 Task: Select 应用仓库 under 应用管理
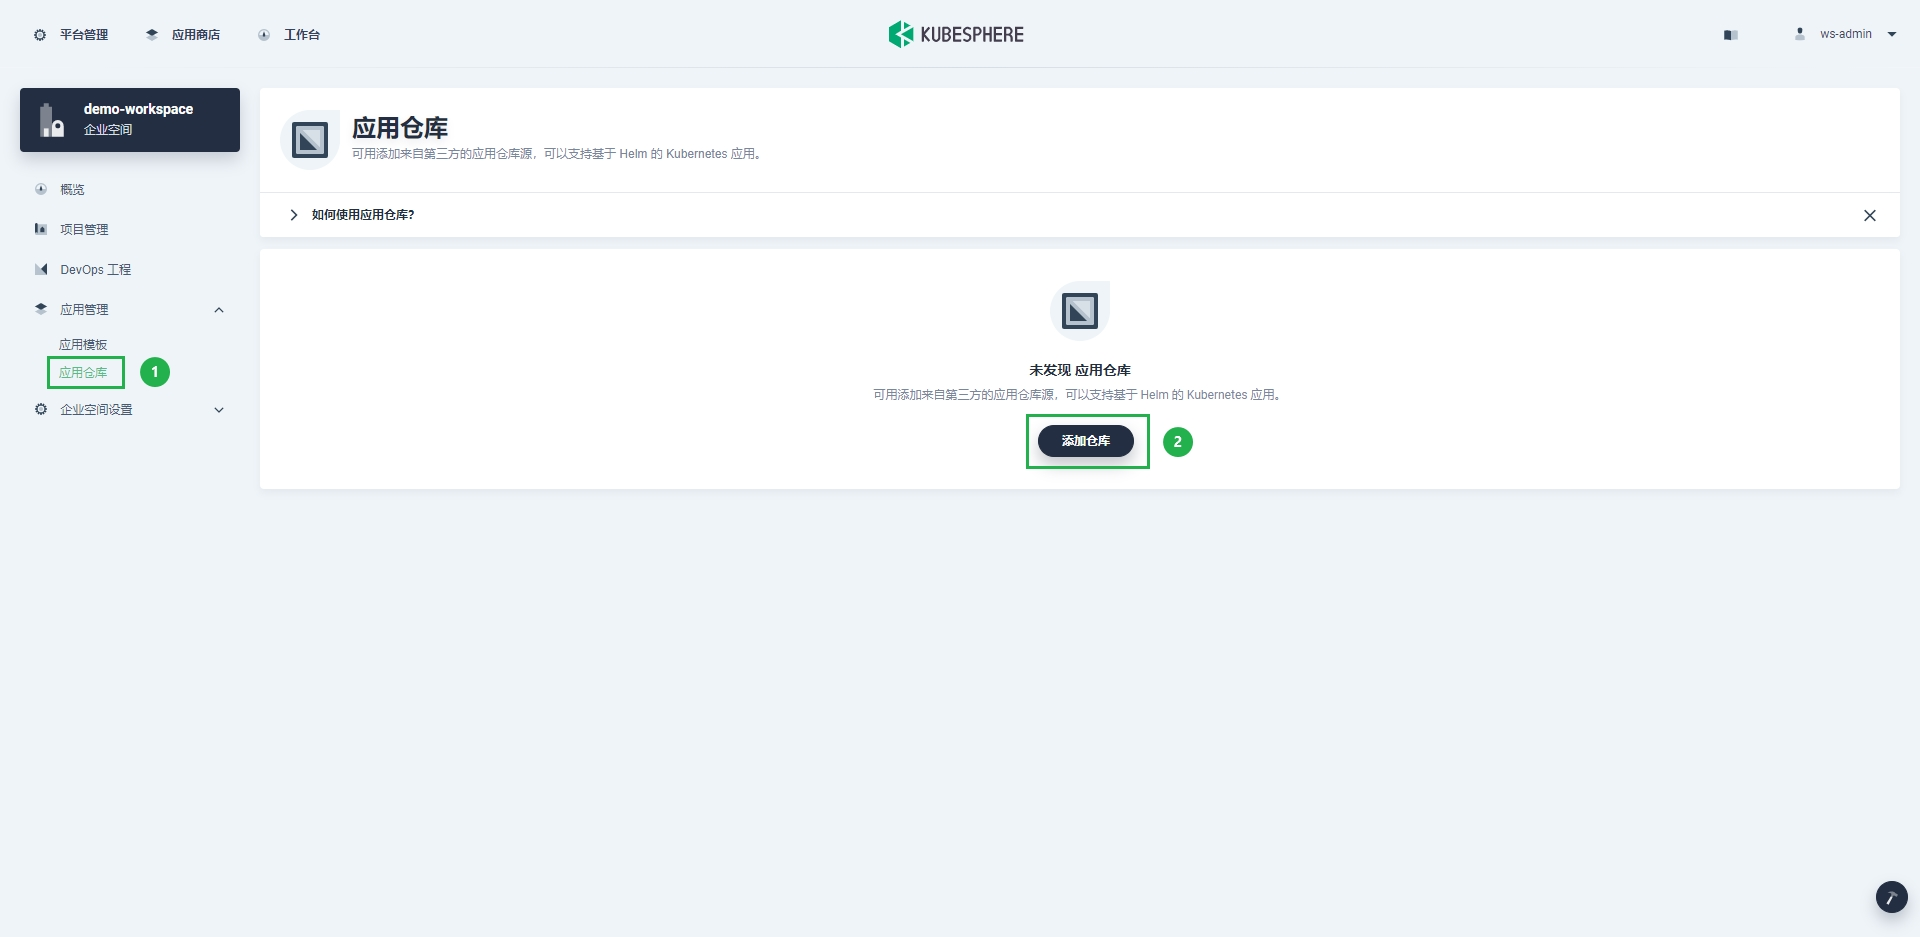83,372
